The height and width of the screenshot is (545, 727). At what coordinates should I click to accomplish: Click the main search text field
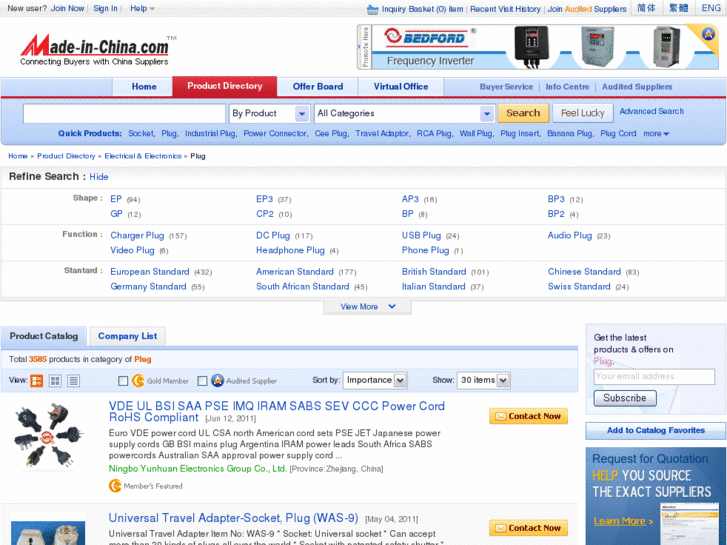[124, 113]
